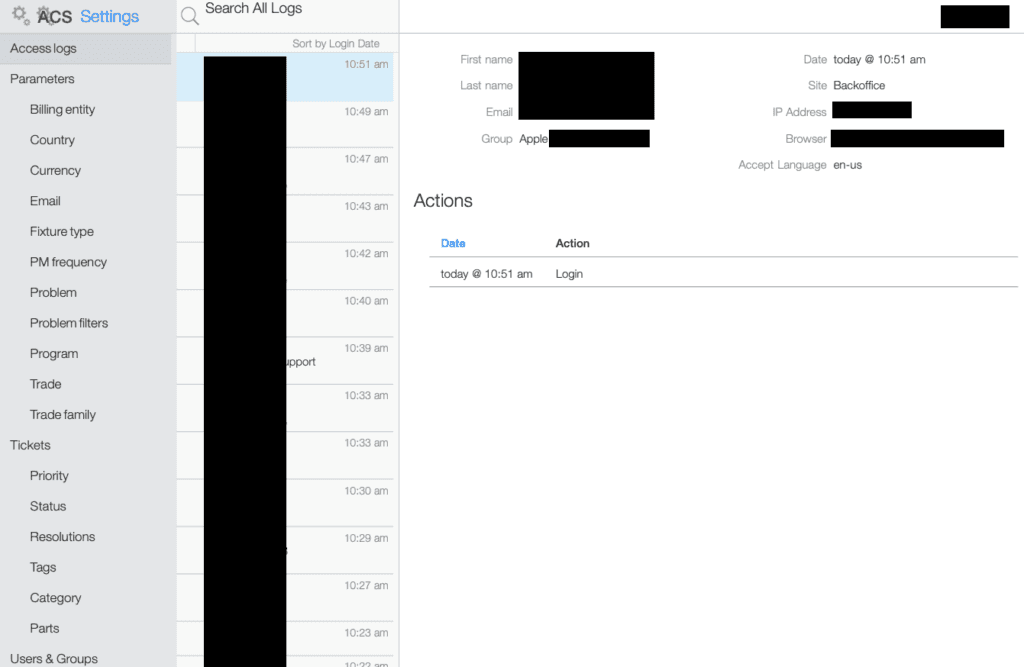The width and height of the screenshot is (1024, 667).
Task: Click the ACS gear settings icon
Action: click(20, 15)
